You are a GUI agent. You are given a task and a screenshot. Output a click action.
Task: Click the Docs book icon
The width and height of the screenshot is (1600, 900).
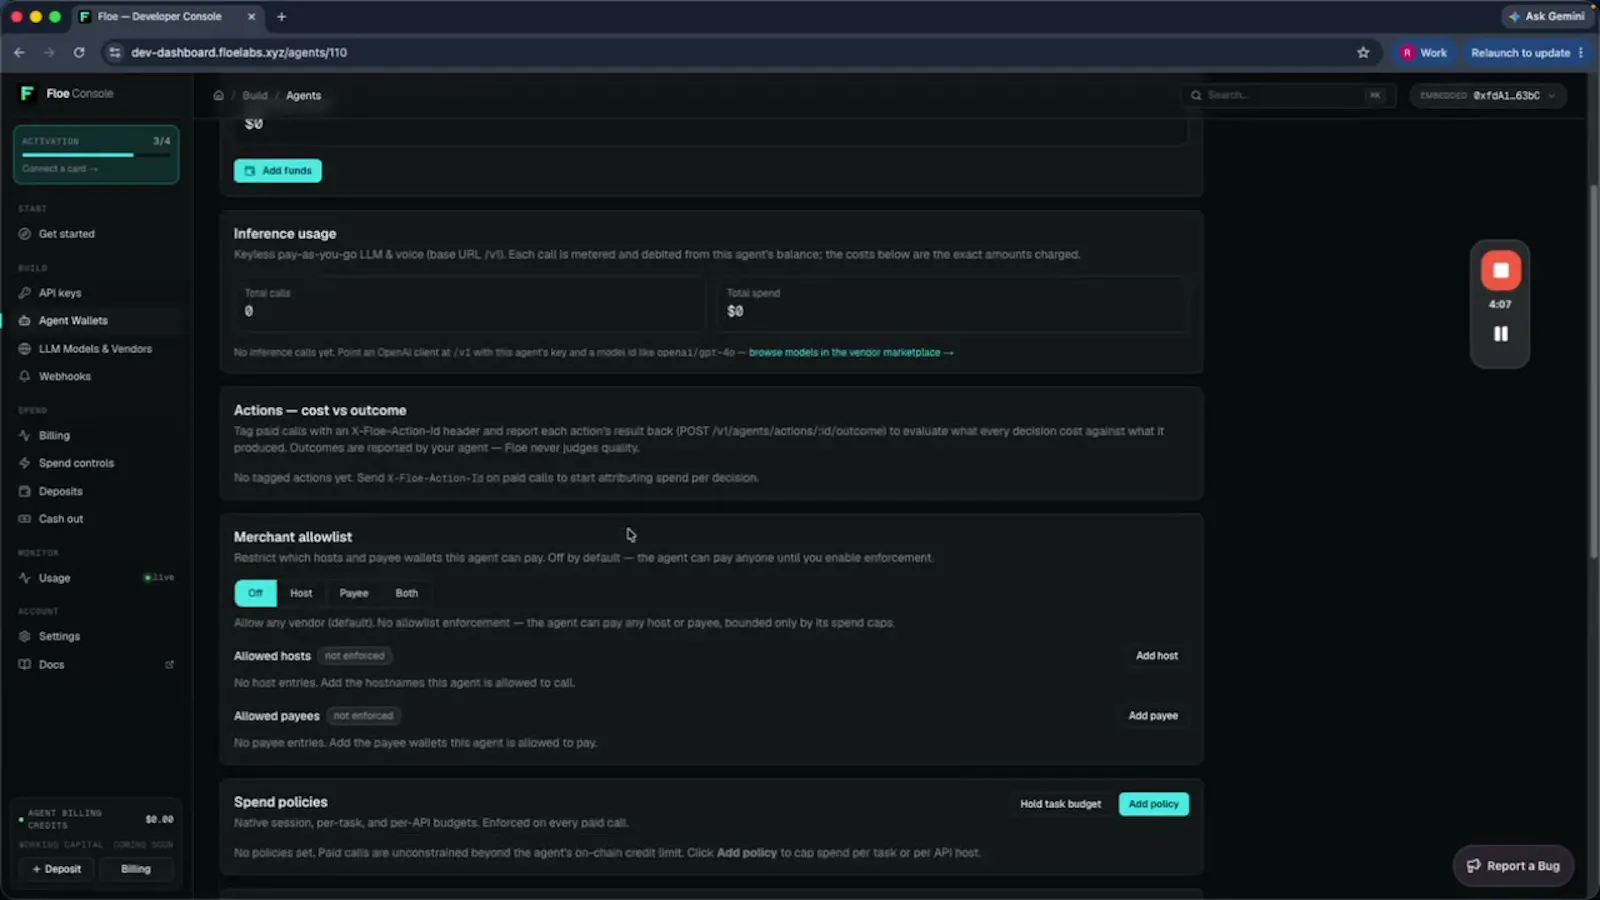25,665
